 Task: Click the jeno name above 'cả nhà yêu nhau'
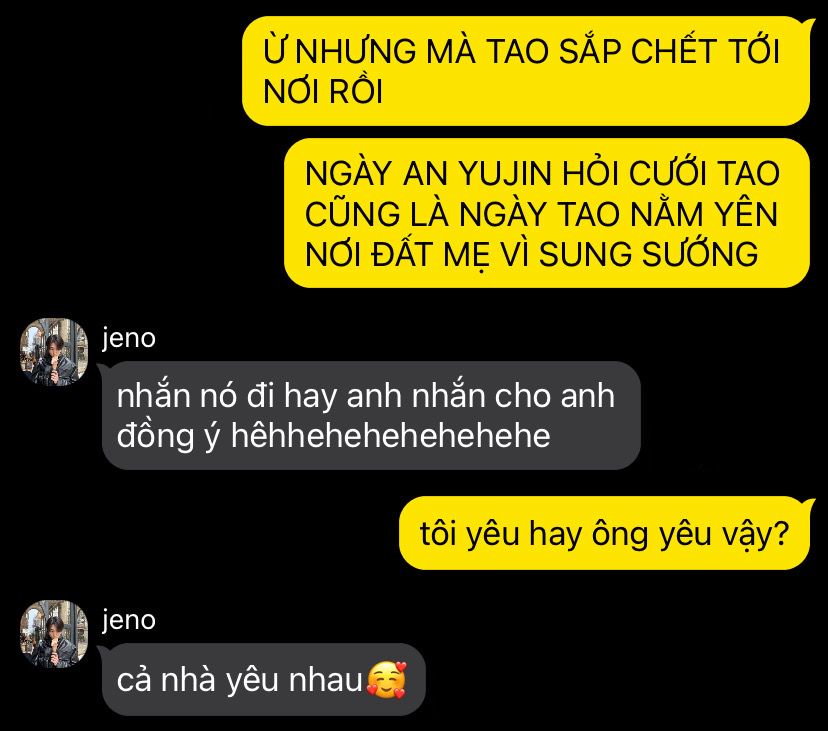[129, 619]
